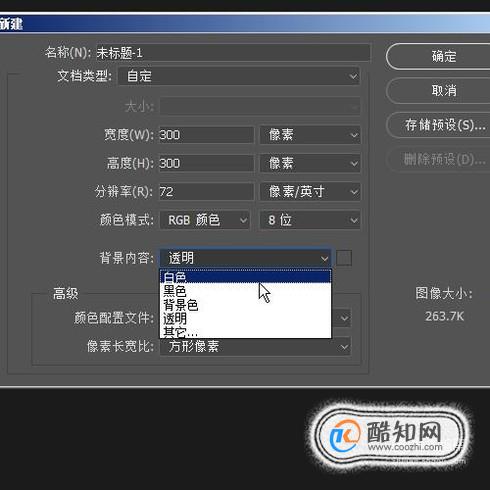Click the 宽度(W) input field
Viewport: 490px width, 490px height.
pyautogui.click(x=206, y=135)
